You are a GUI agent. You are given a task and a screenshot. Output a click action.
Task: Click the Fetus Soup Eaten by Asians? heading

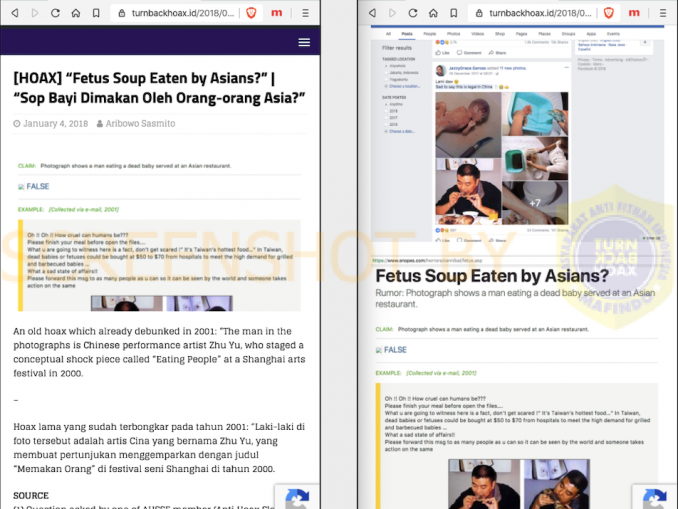tap(492, 276)
